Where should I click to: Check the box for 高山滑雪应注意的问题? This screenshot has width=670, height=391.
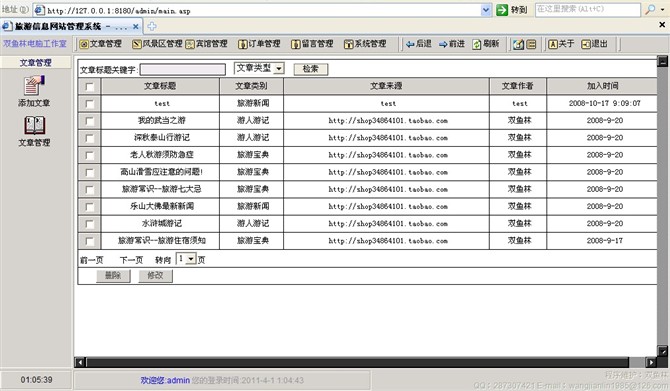89,172
